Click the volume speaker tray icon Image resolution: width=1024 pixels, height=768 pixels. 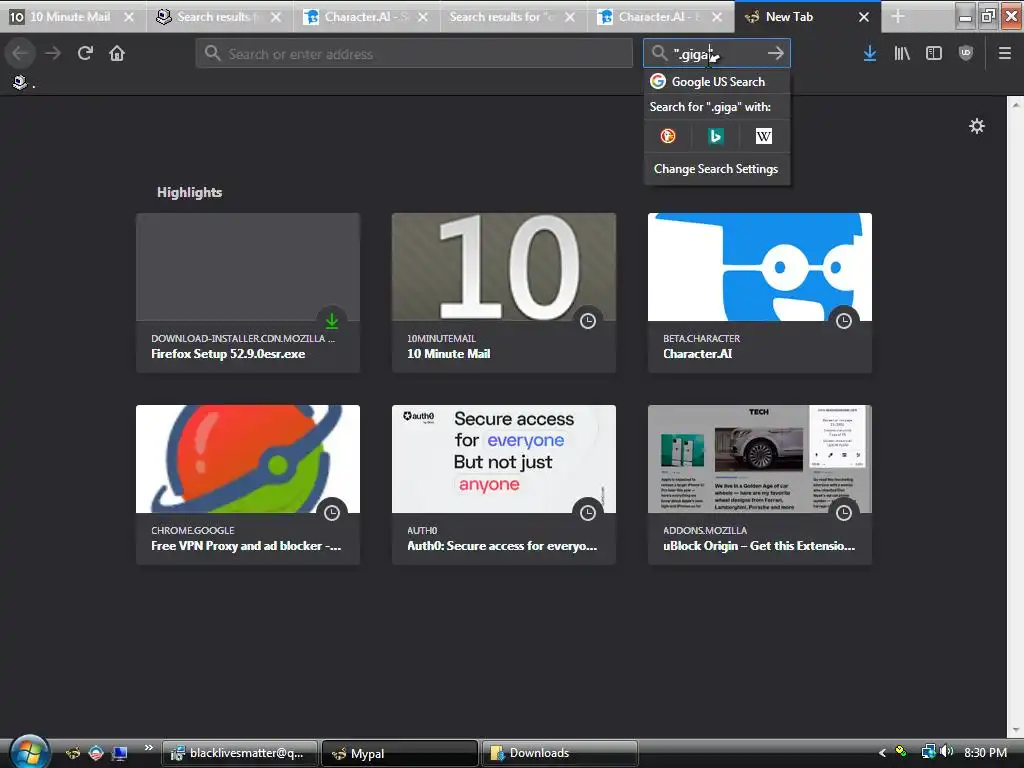[947, 752]
